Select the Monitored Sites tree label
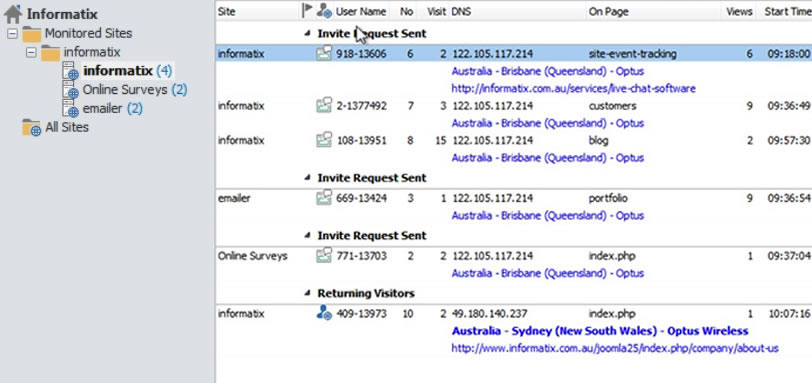 88,34
